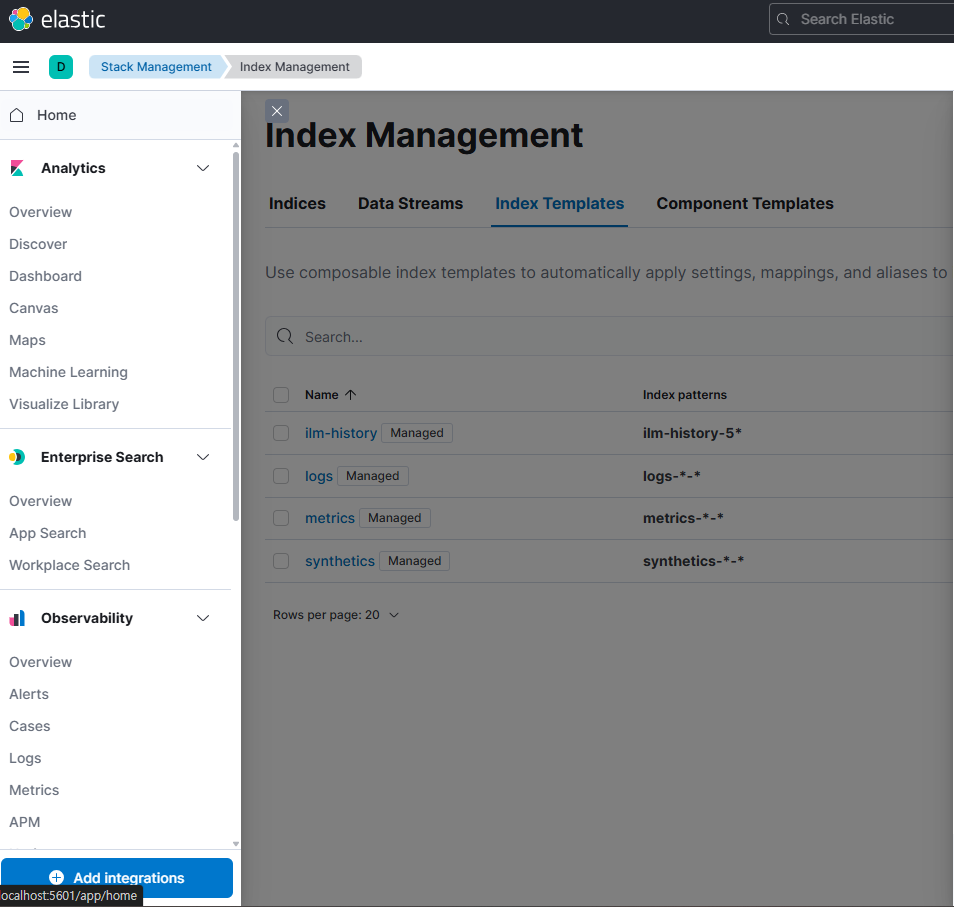Screen dimensions: 954x907
Task: Open the synthetics template
Action: pyautogui.click(x=340, y=561)
